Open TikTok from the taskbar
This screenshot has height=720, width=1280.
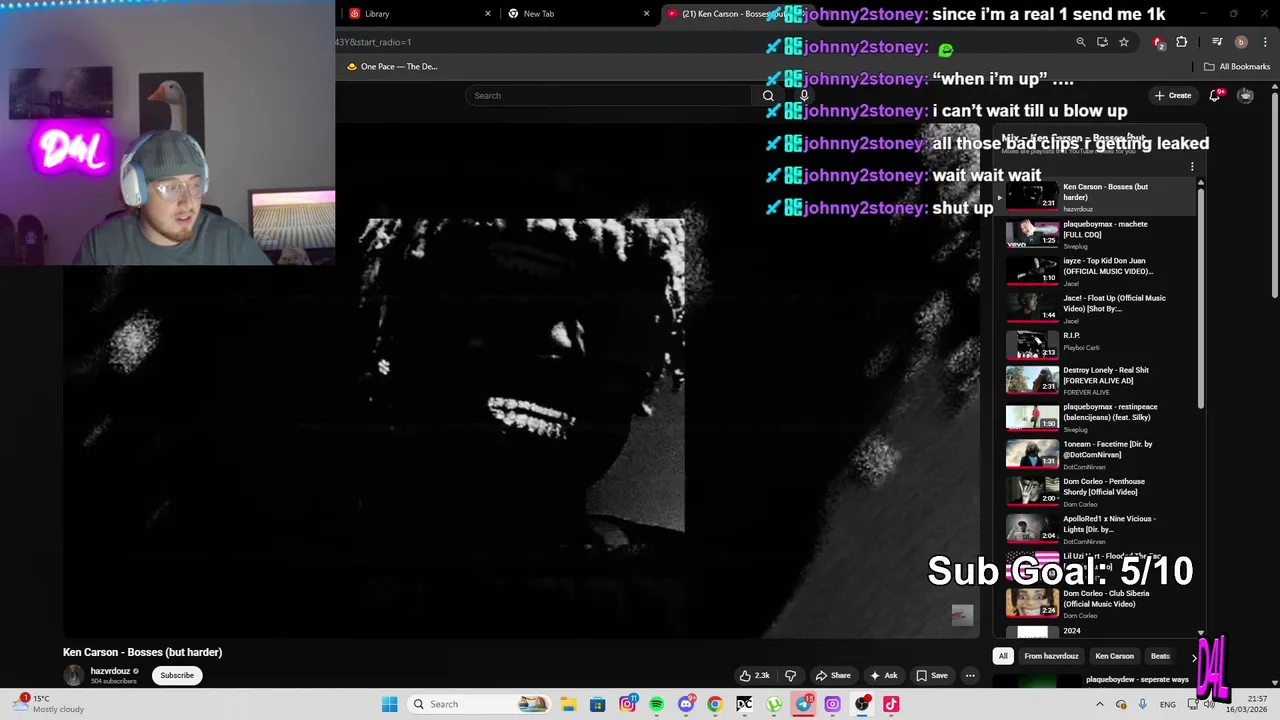tap(891, 704)
